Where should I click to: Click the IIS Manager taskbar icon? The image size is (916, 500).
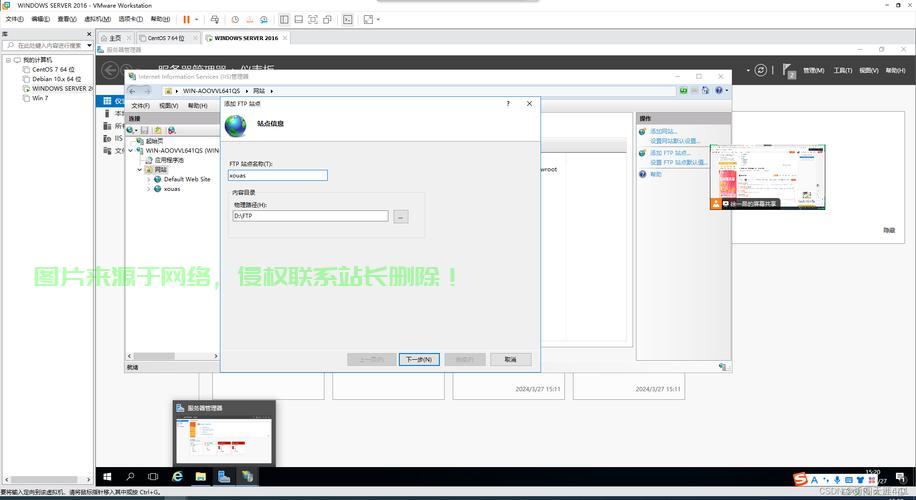coord(247,477)
